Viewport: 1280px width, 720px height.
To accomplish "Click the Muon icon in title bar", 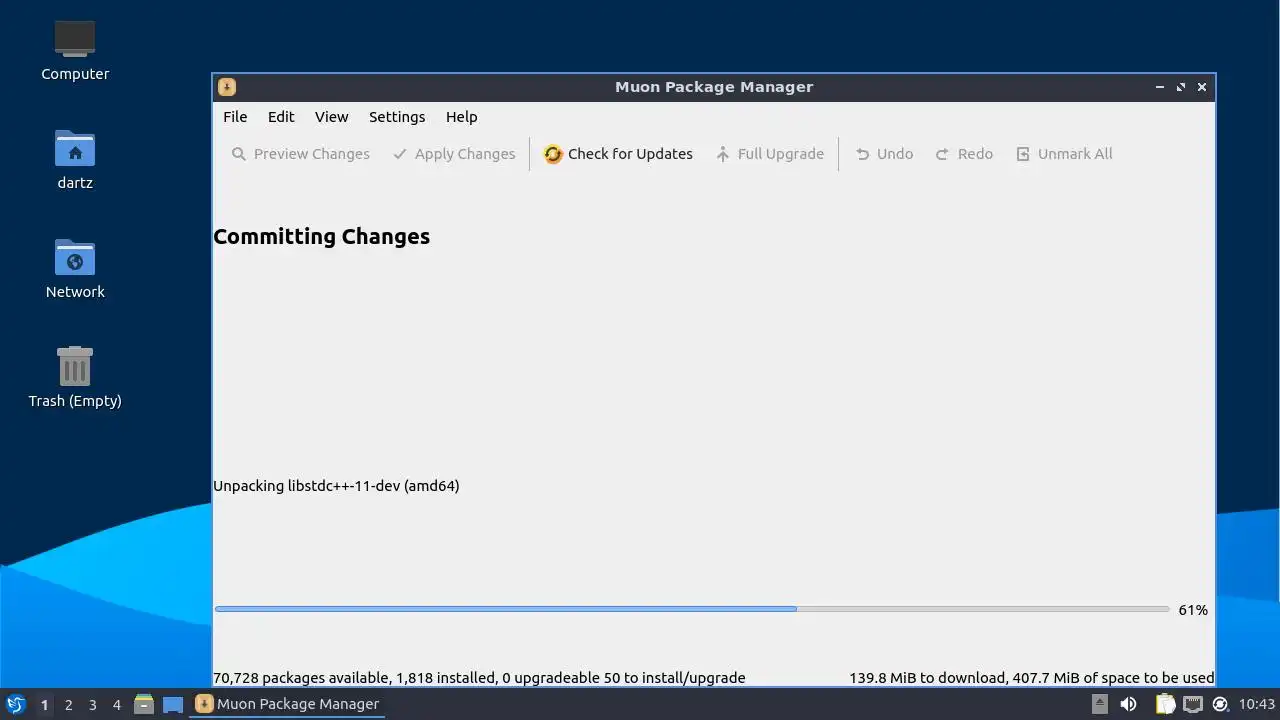I will (x=227, y=87).
